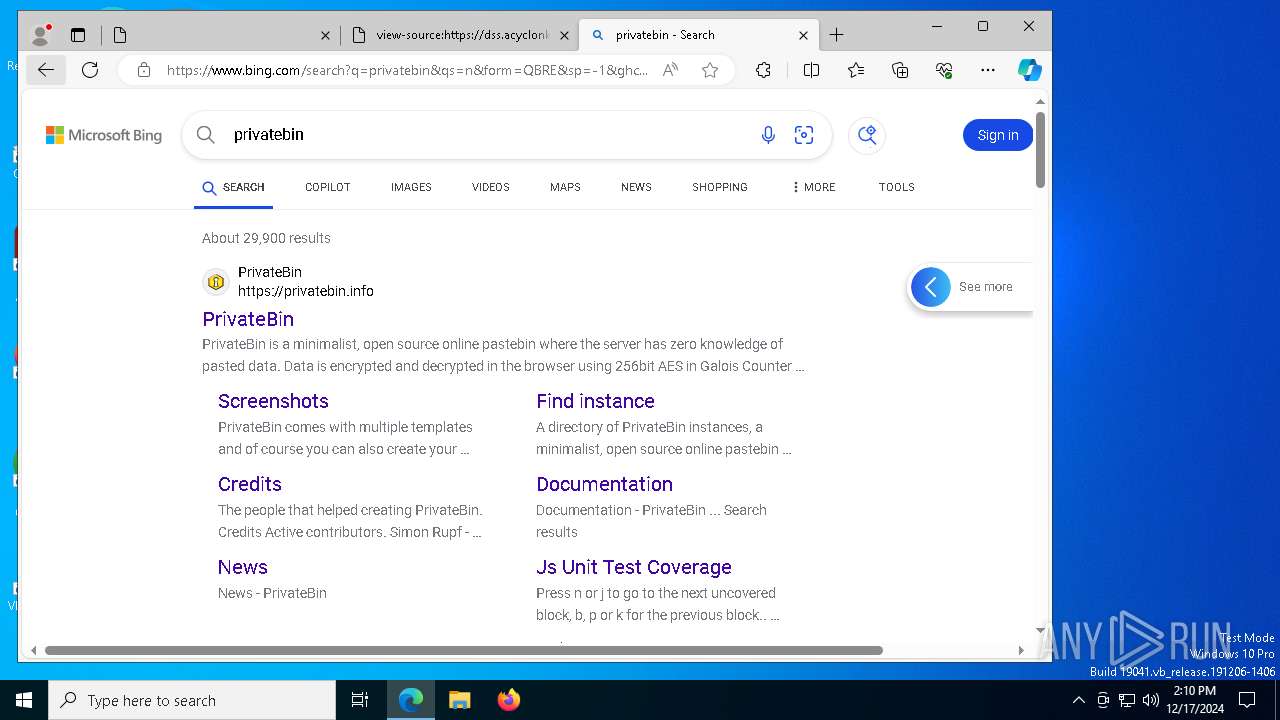Image resolution: width=1280 pixels, height=720 pixels.
Task: Add this page to favorites star
Action: coord(710,70)
